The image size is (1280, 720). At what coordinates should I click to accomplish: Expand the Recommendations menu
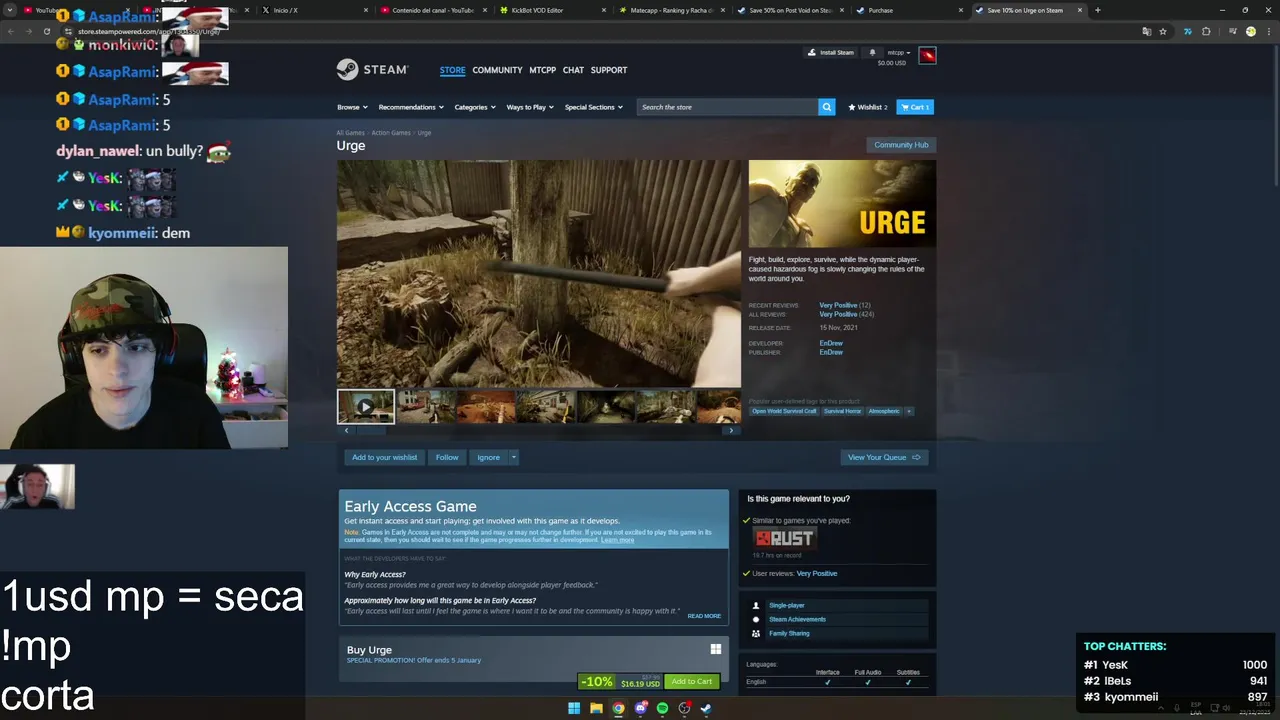(411, 107)
